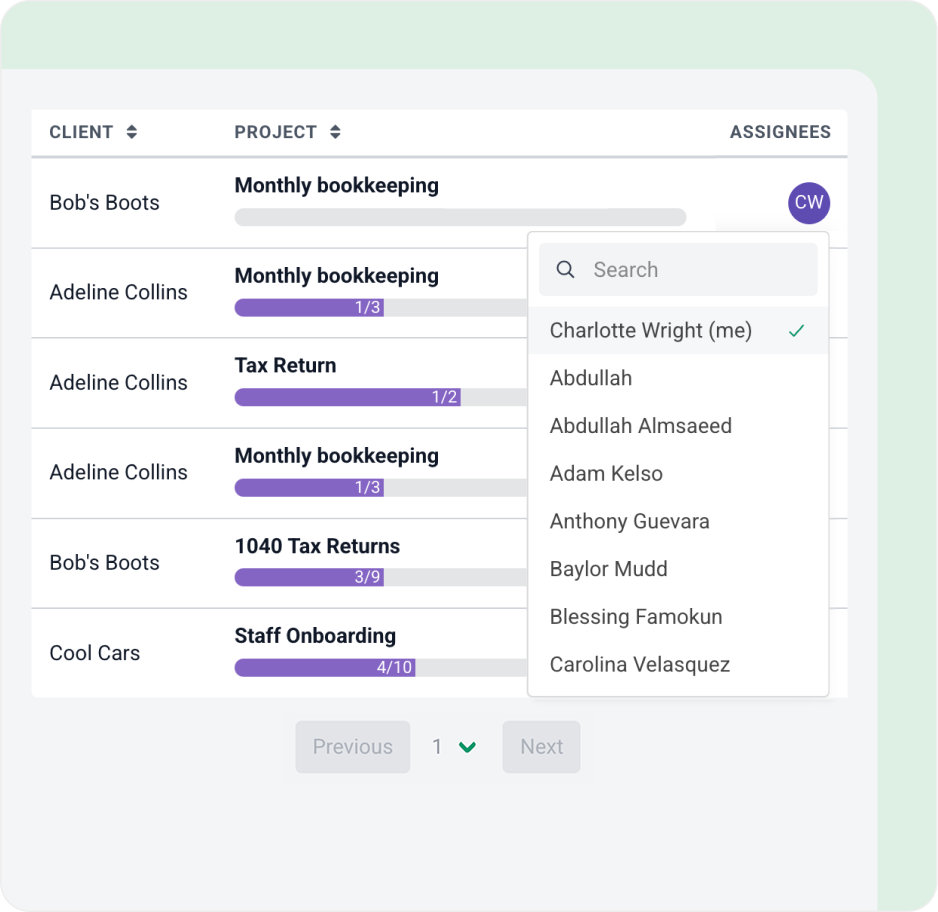
Task: Assign Adam Kelso from the list
Action: (x=678, y=474)
